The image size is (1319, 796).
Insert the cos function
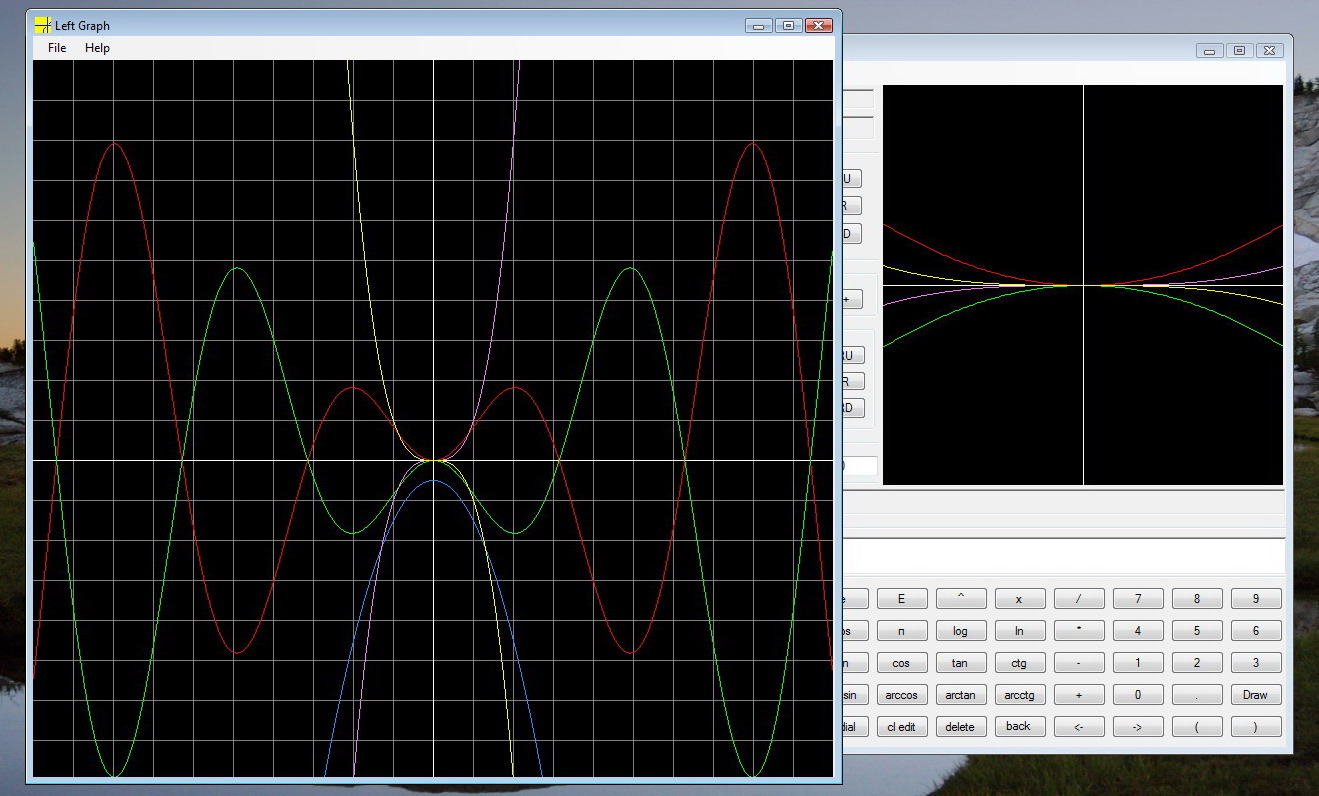click(901, 663)
